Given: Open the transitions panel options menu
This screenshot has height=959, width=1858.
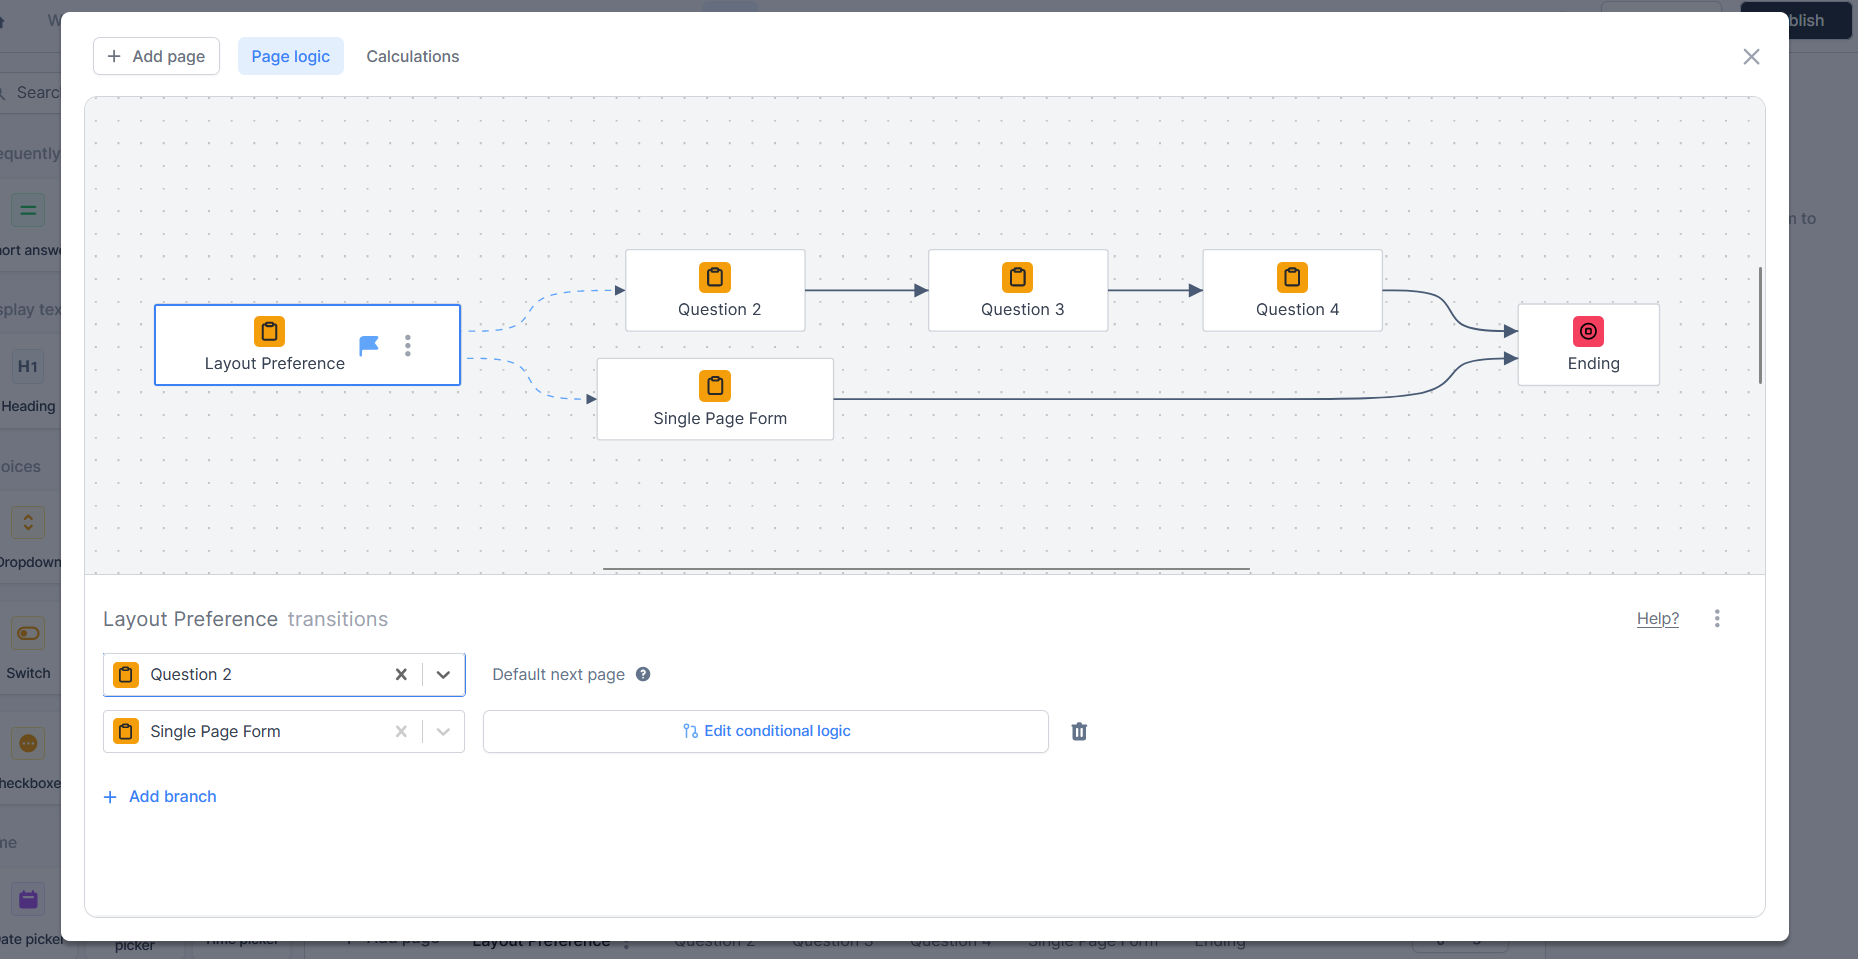Looking at the screenshot, I should click(x=1717, y=619).
